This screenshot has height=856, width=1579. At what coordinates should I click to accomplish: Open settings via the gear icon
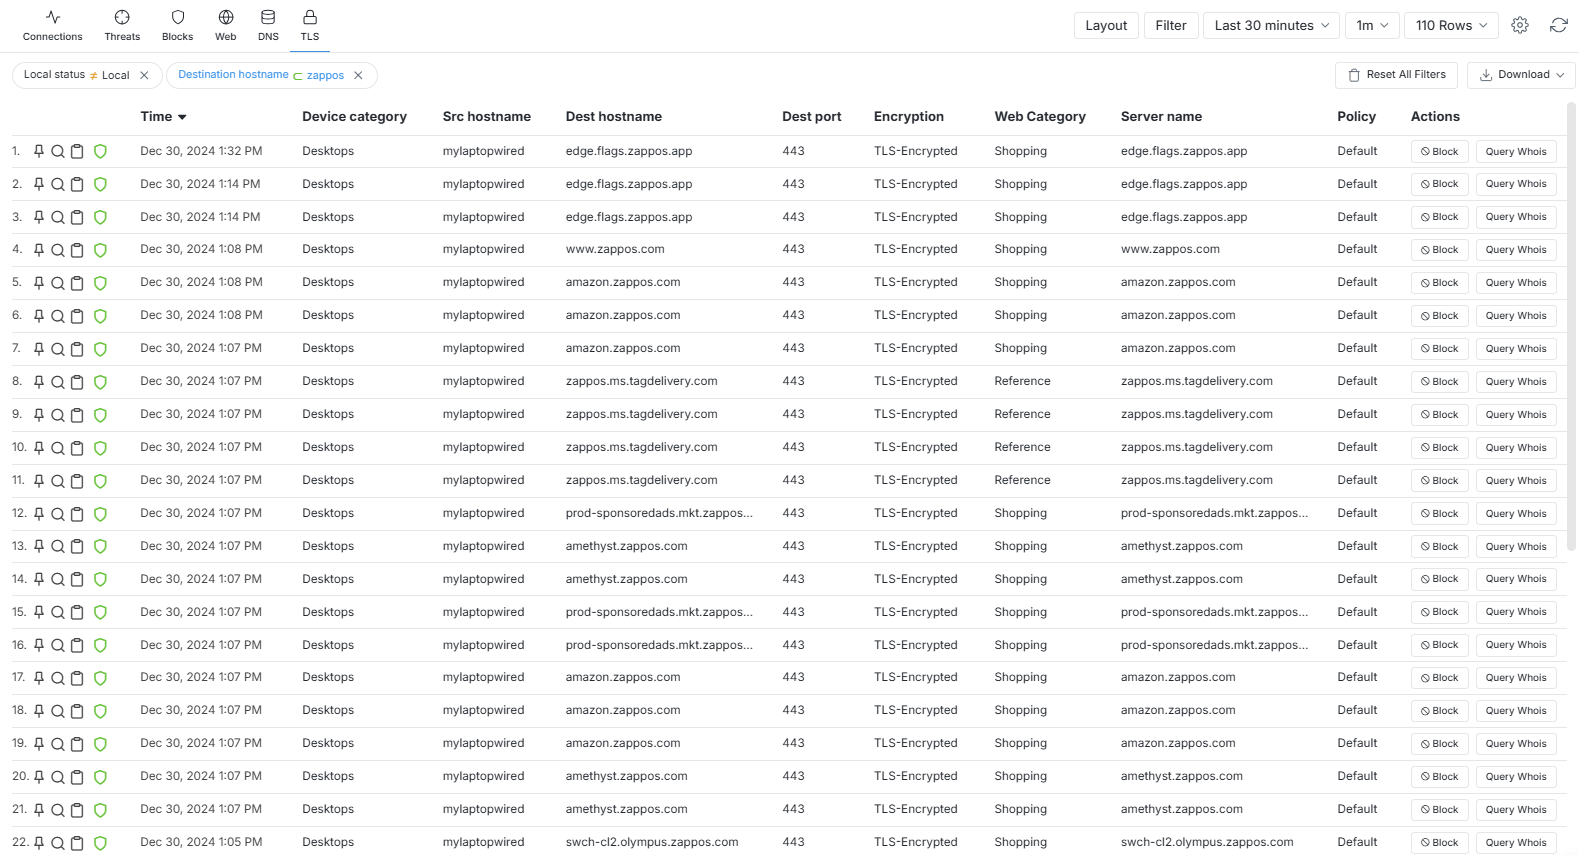(x=1520, y=25)
